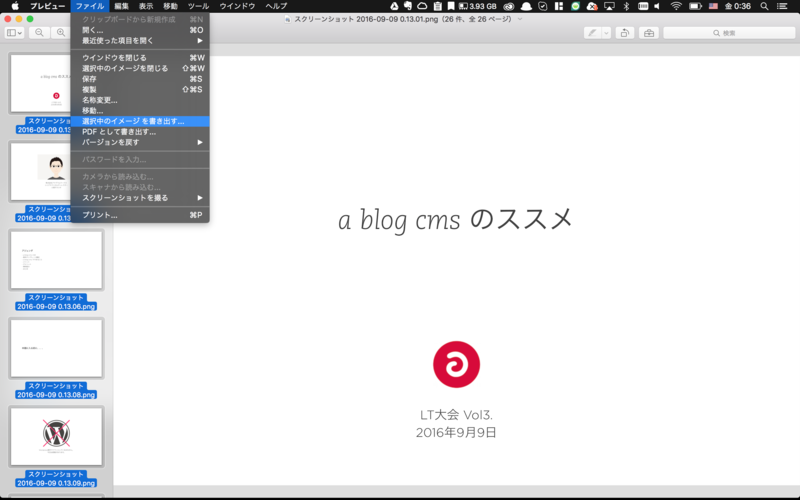Select the a blog cms title slide thumbnail
800x500 pixels.
pos(40,83)
